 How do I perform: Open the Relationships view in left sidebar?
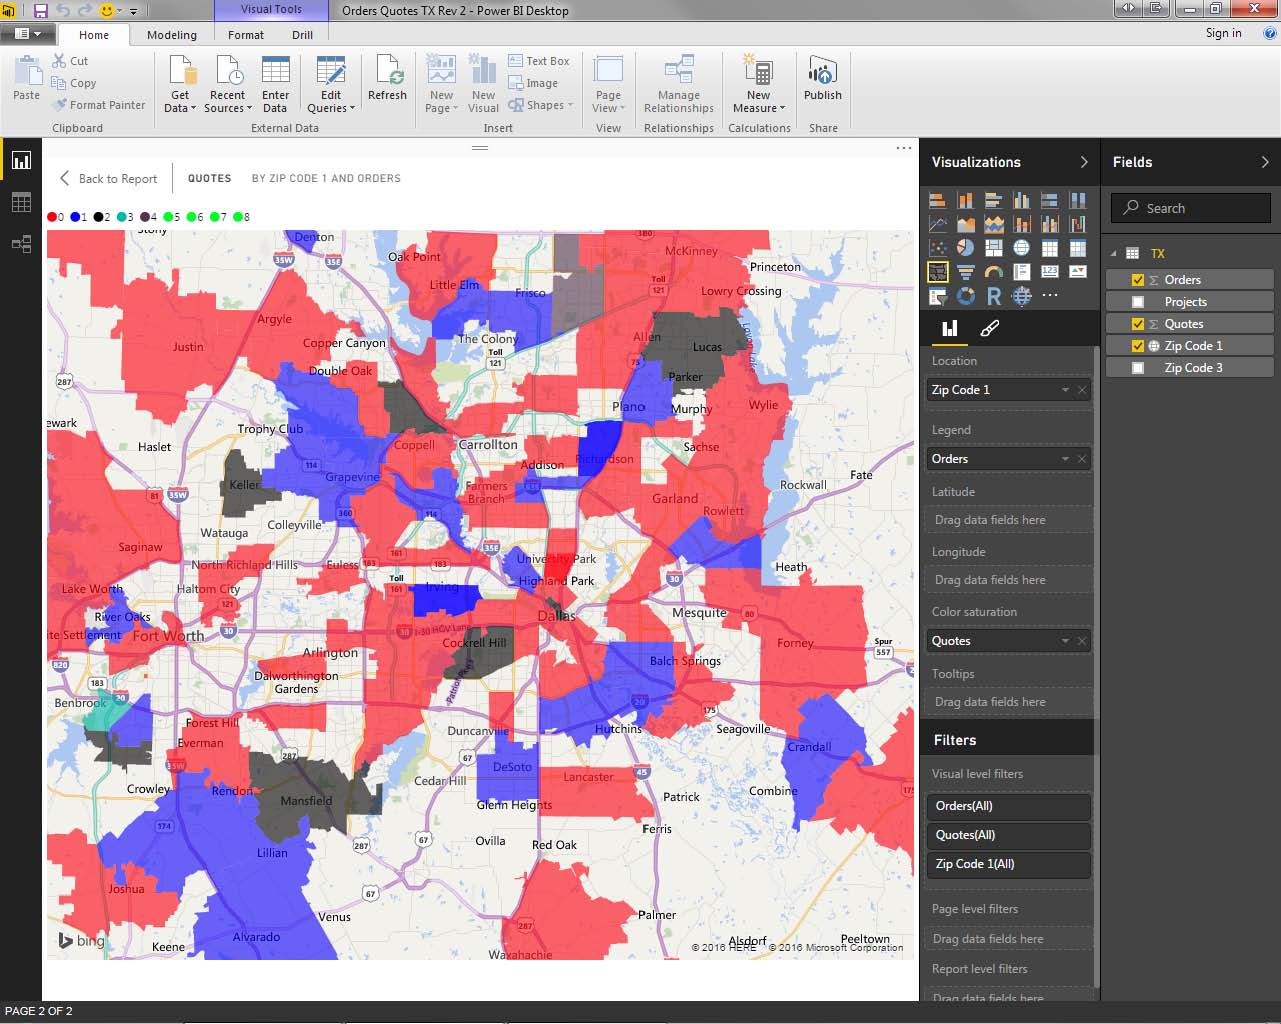[x=21, y=243]
